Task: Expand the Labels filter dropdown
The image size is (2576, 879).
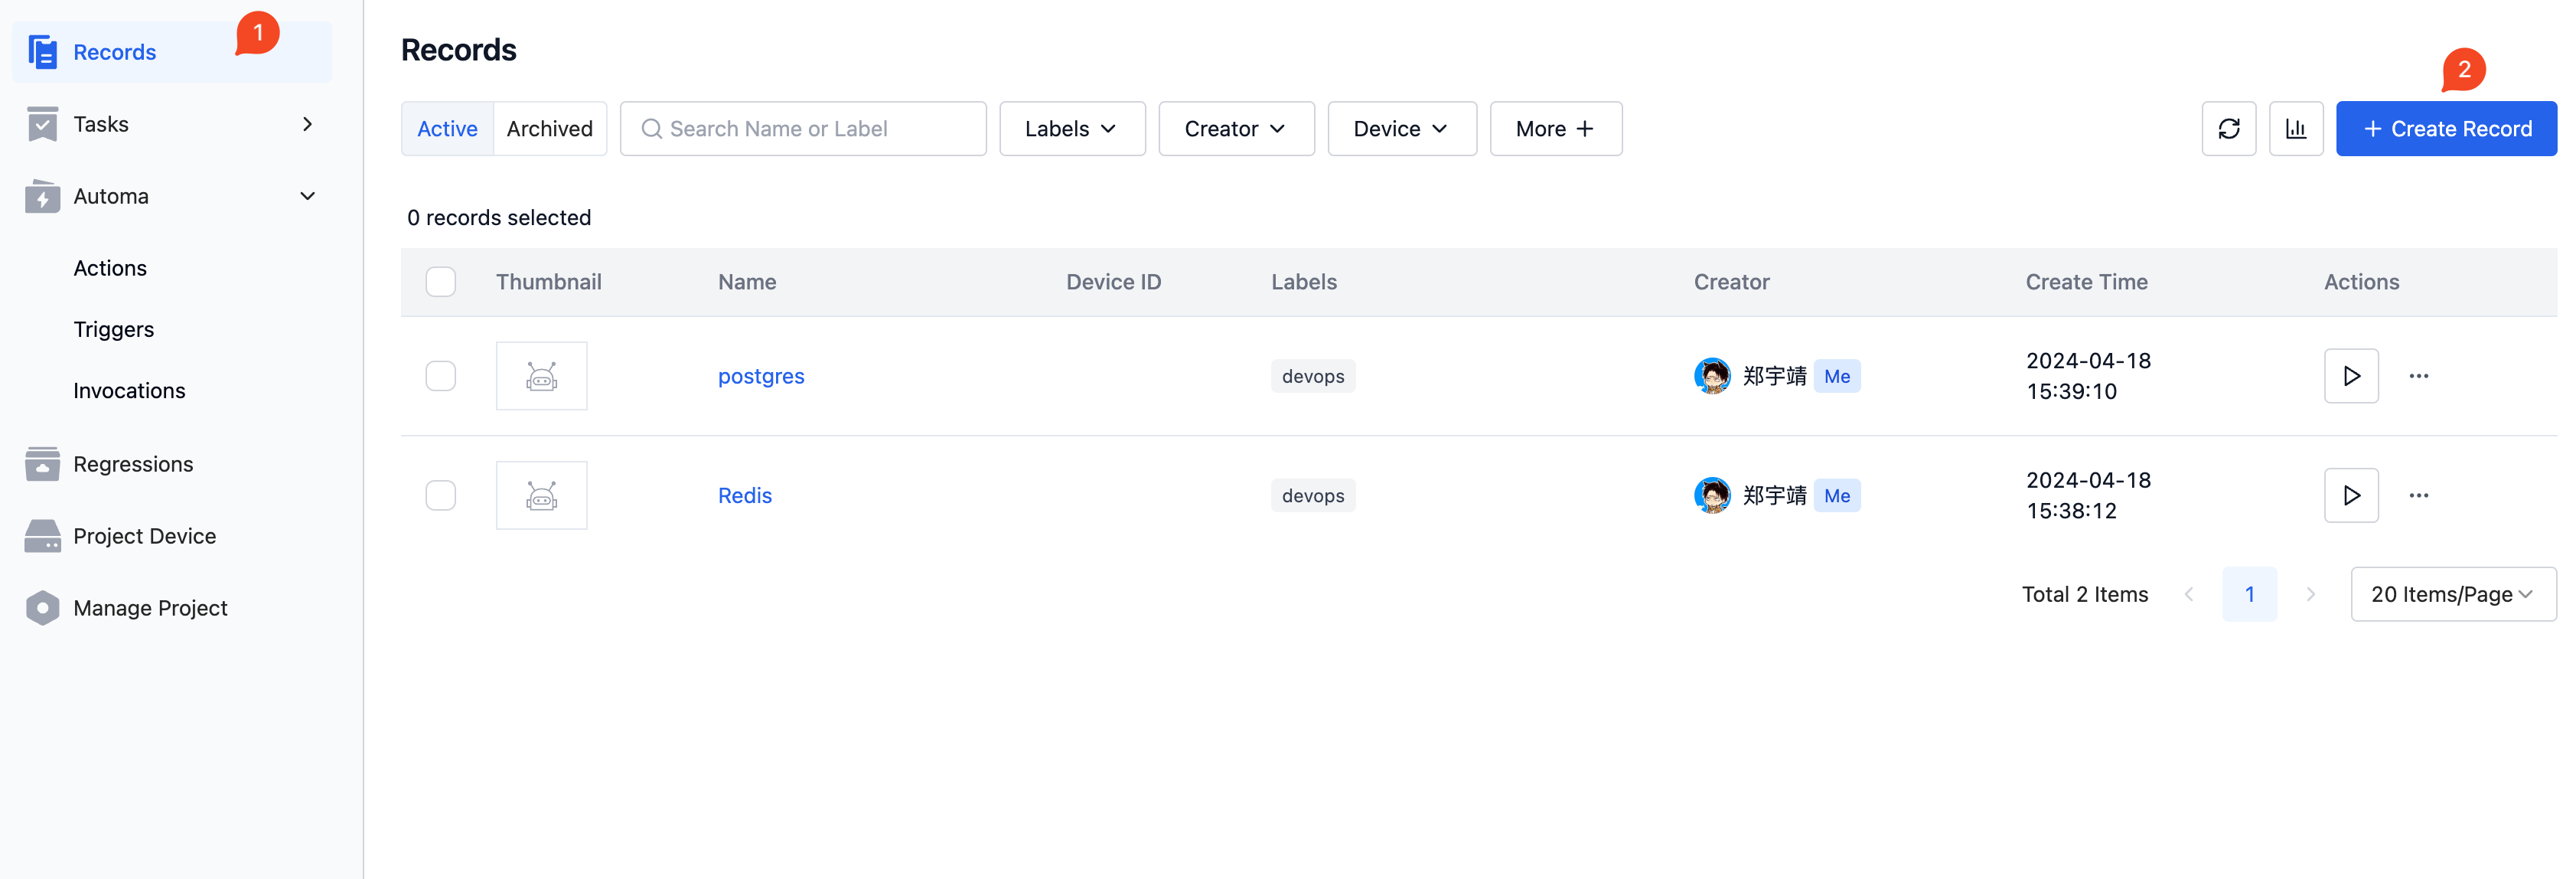Action: pyautogui.click(x=1071, y=126)
